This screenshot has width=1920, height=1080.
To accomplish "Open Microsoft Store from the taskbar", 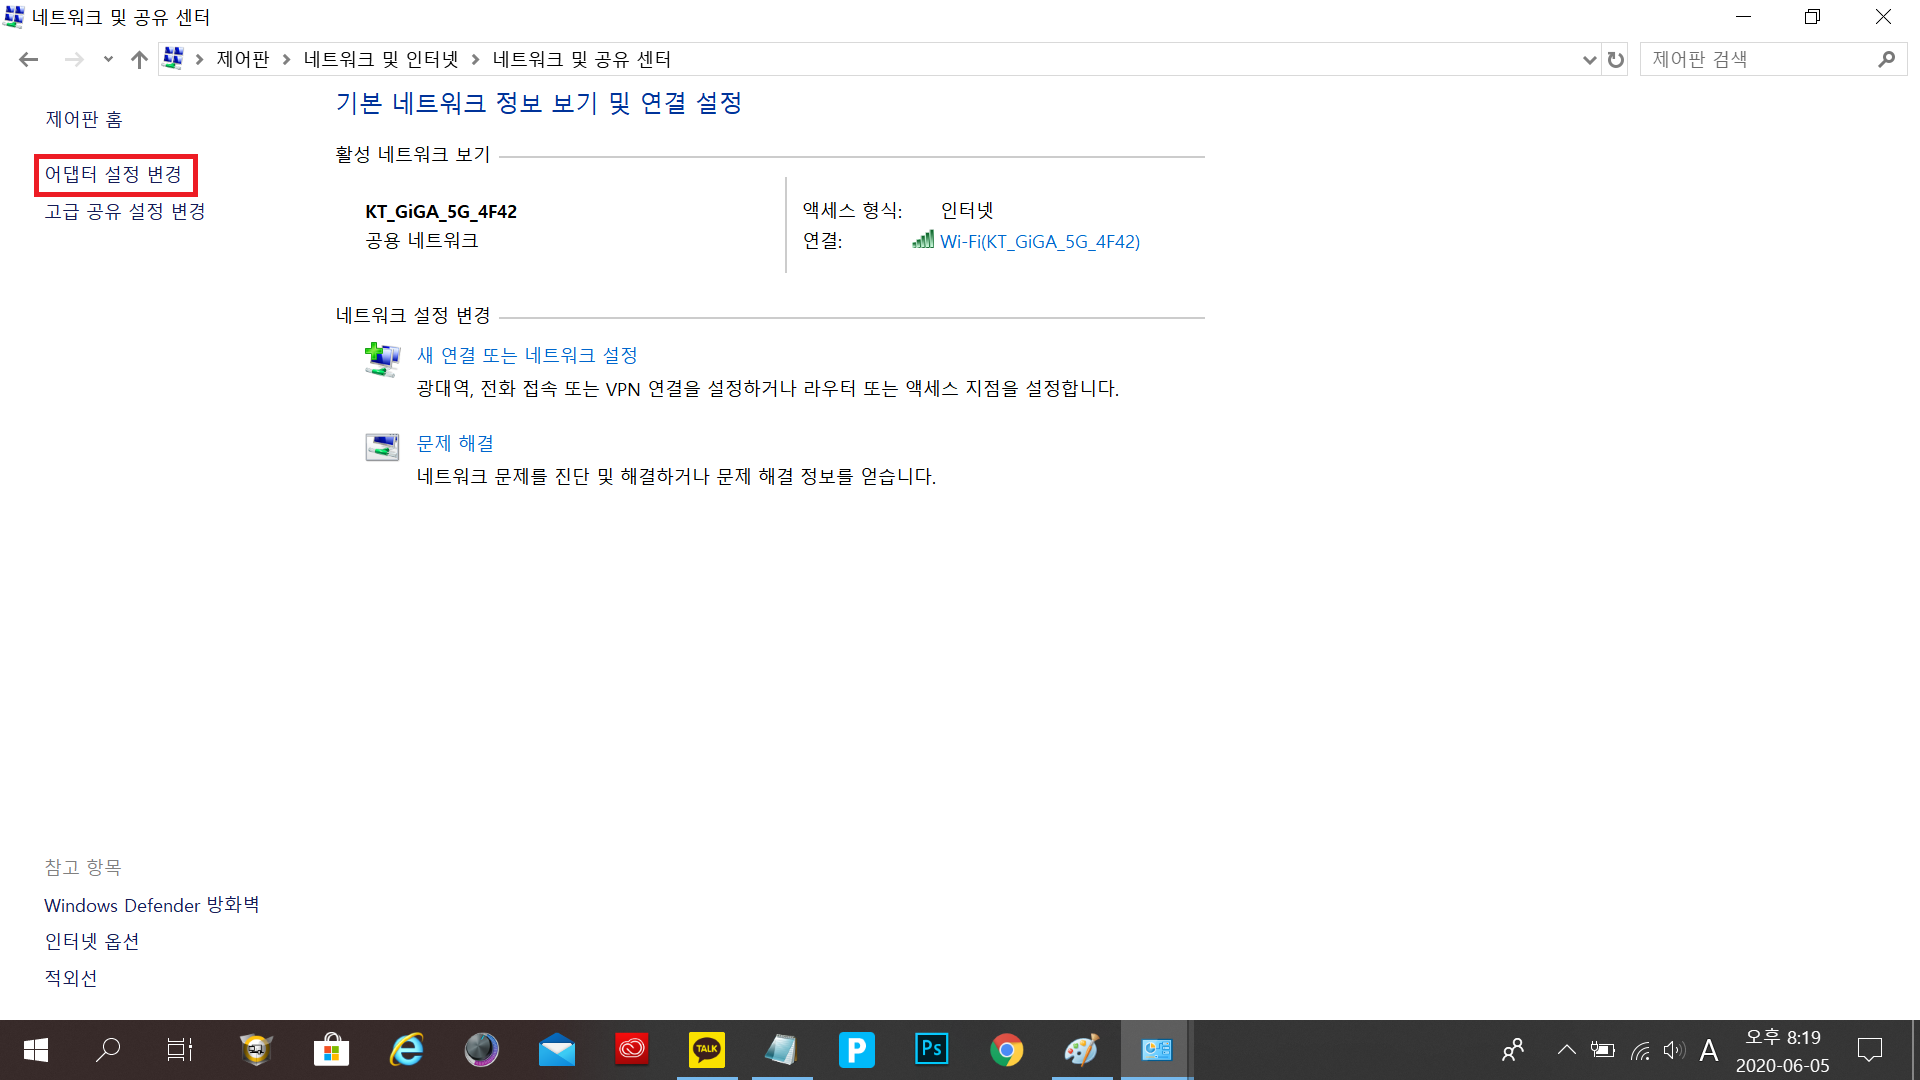I will coord(331,1050).
